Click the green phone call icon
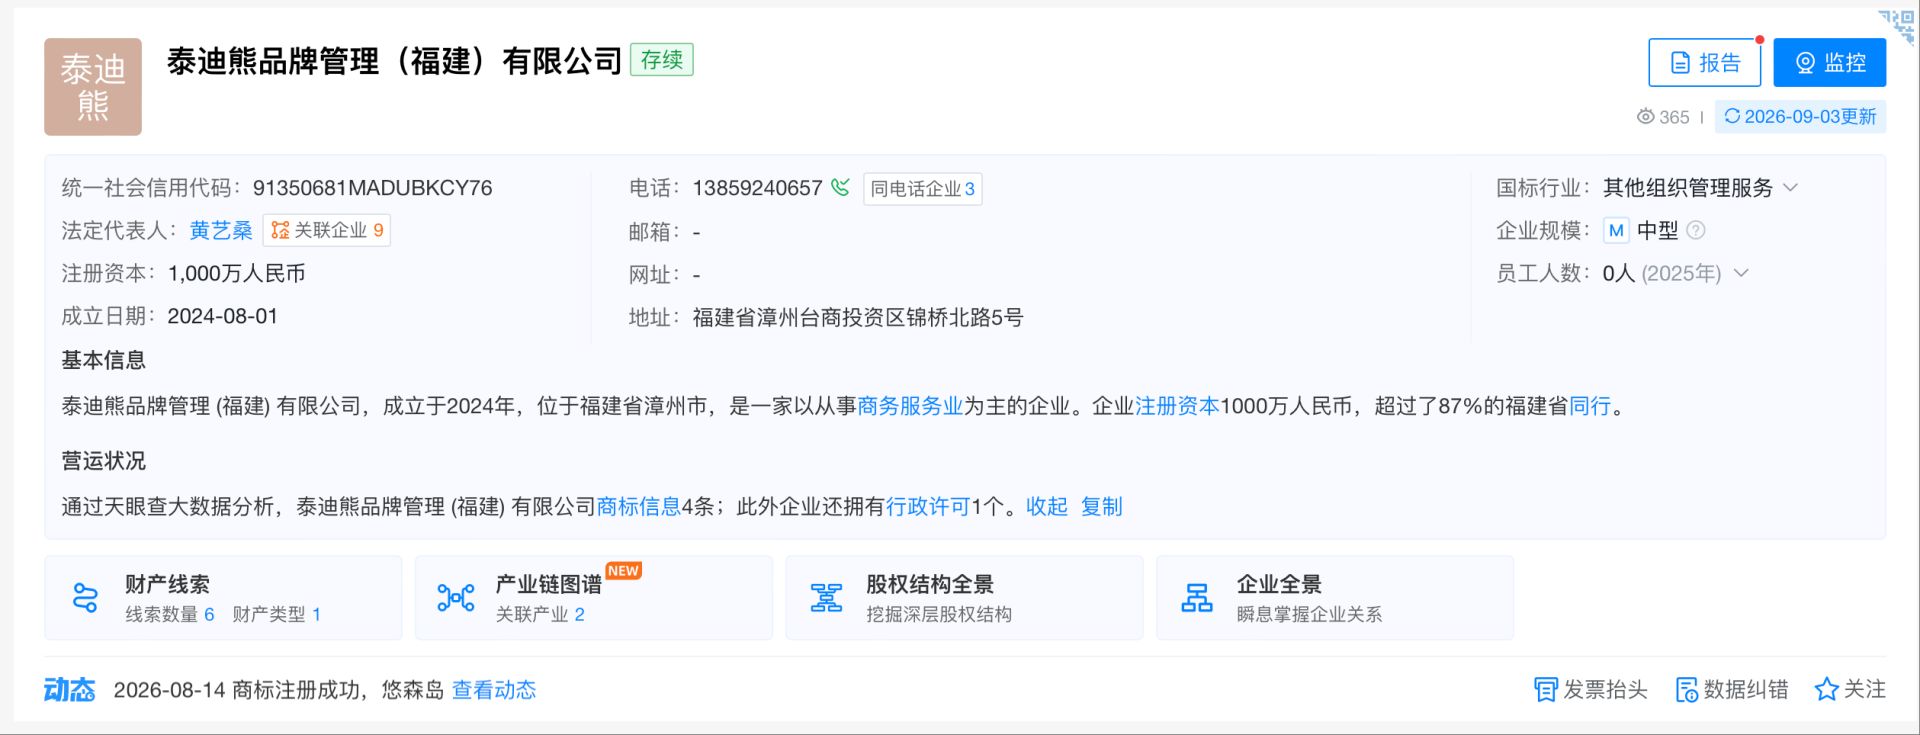 [x=841, y=187]
